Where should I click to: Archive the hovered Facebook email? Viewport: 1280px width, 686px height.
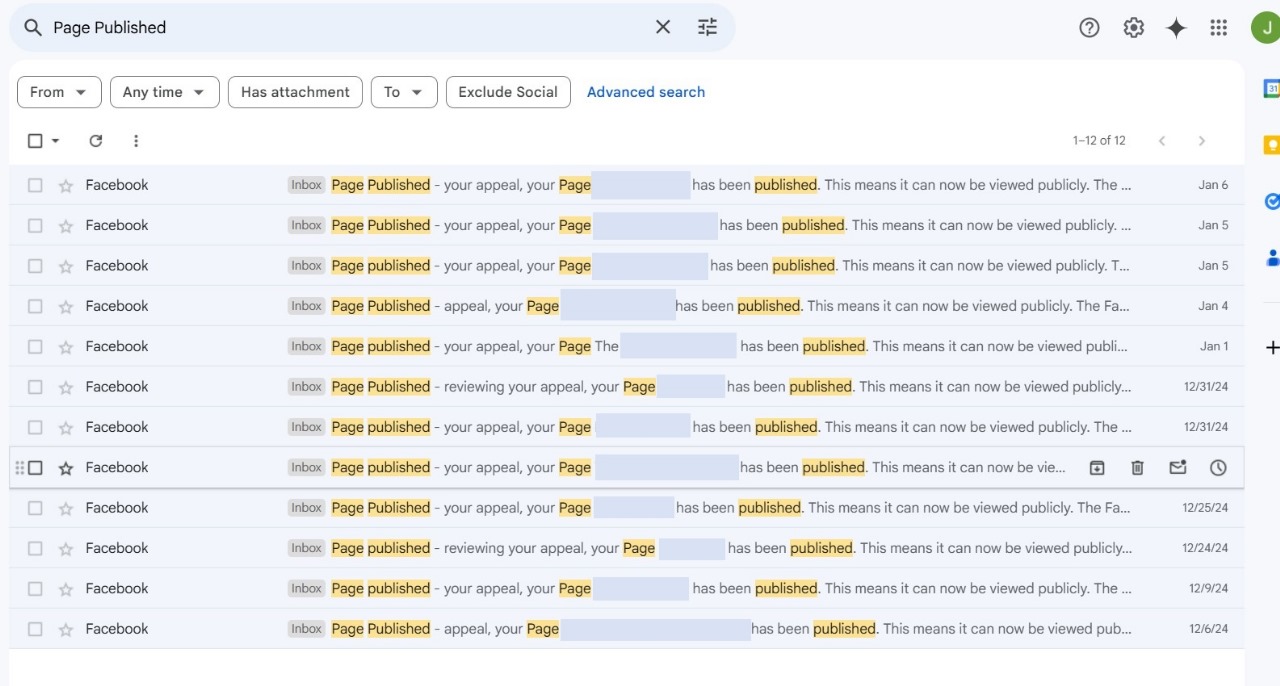pyautogui.click(x=1097, y=468)
